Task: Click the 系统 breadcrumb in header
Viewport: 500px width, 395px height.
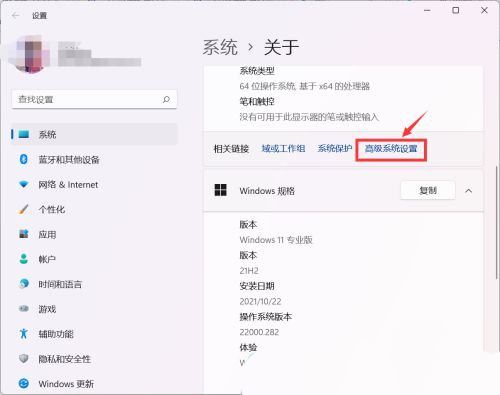Action: coord(220,47)
